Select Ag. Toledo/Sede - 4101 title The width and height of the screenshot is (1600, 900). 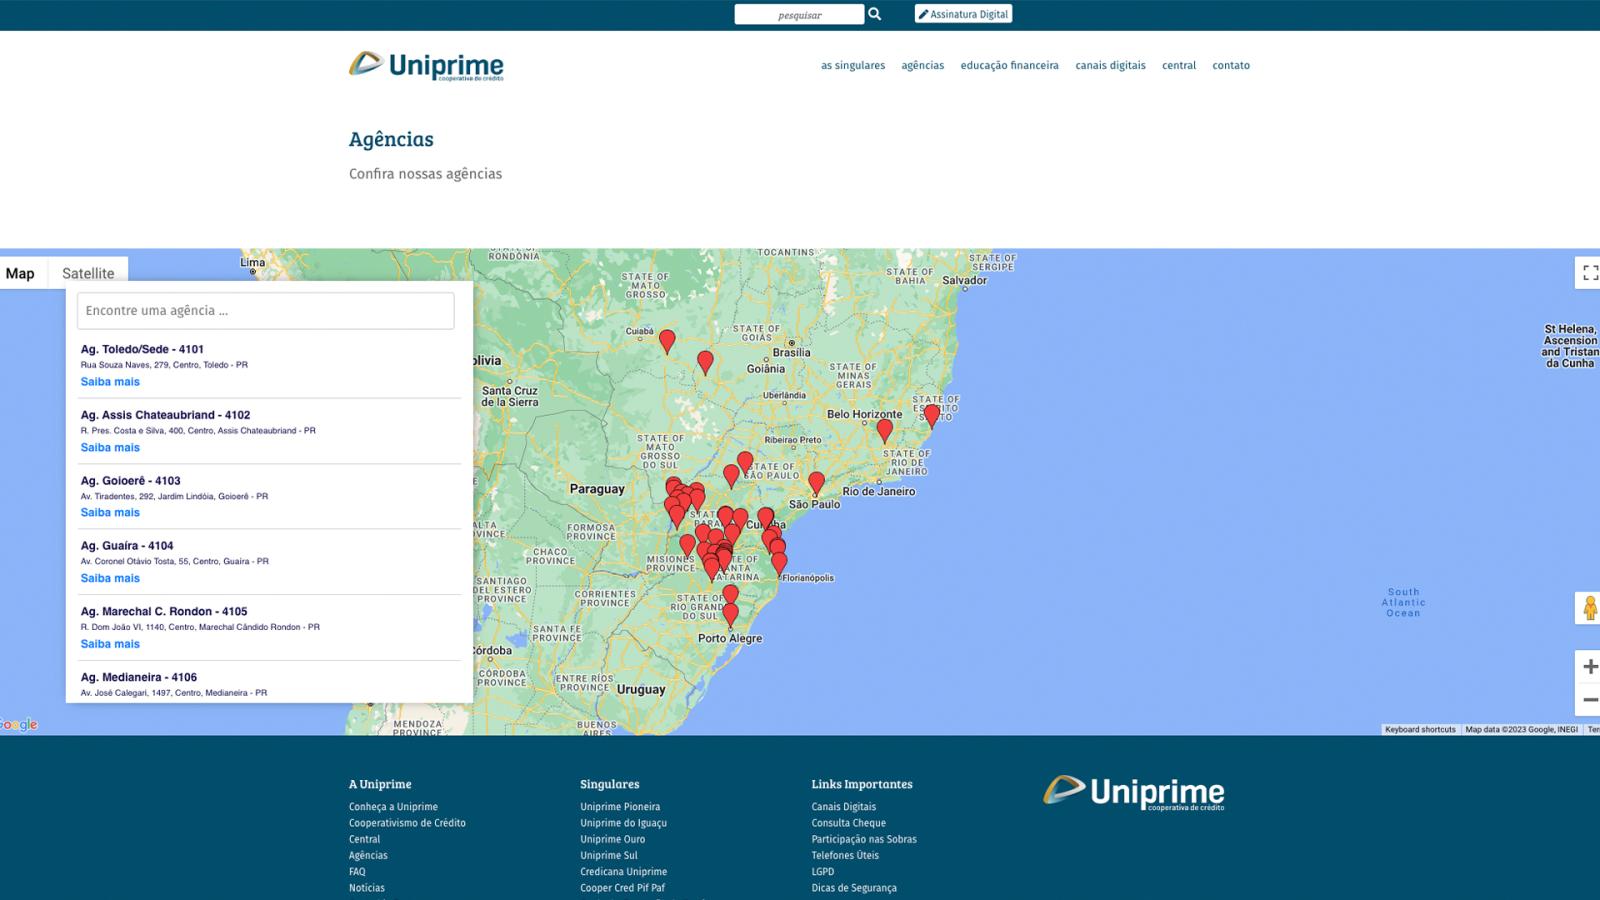pos(142,349)
